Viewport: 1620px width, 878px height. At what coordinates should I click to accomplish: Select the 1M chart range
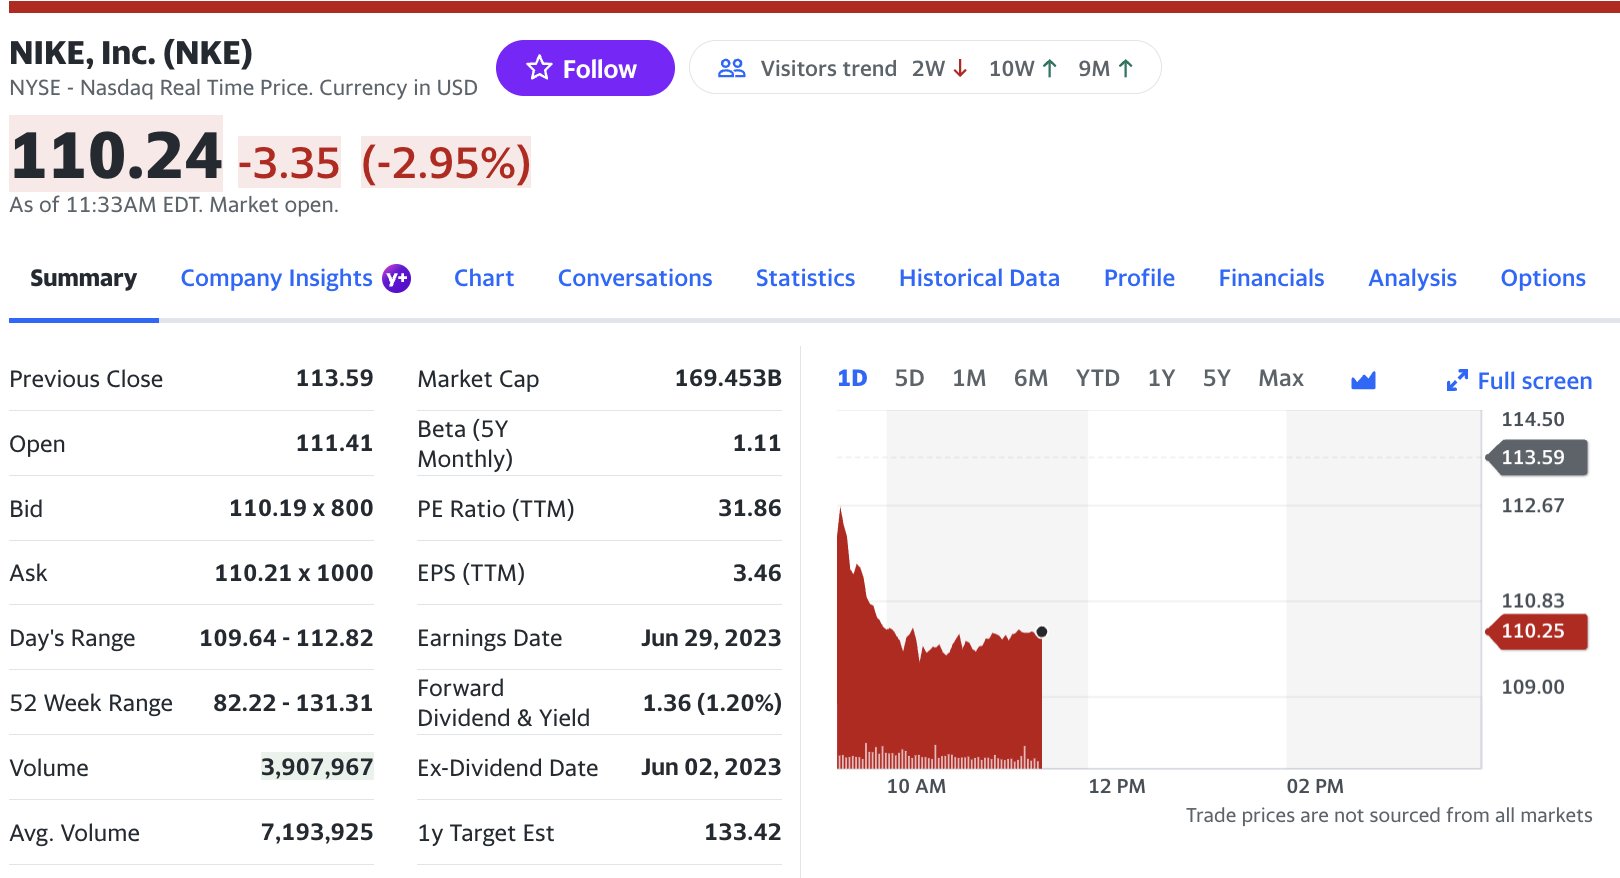[x=969, y=378]
